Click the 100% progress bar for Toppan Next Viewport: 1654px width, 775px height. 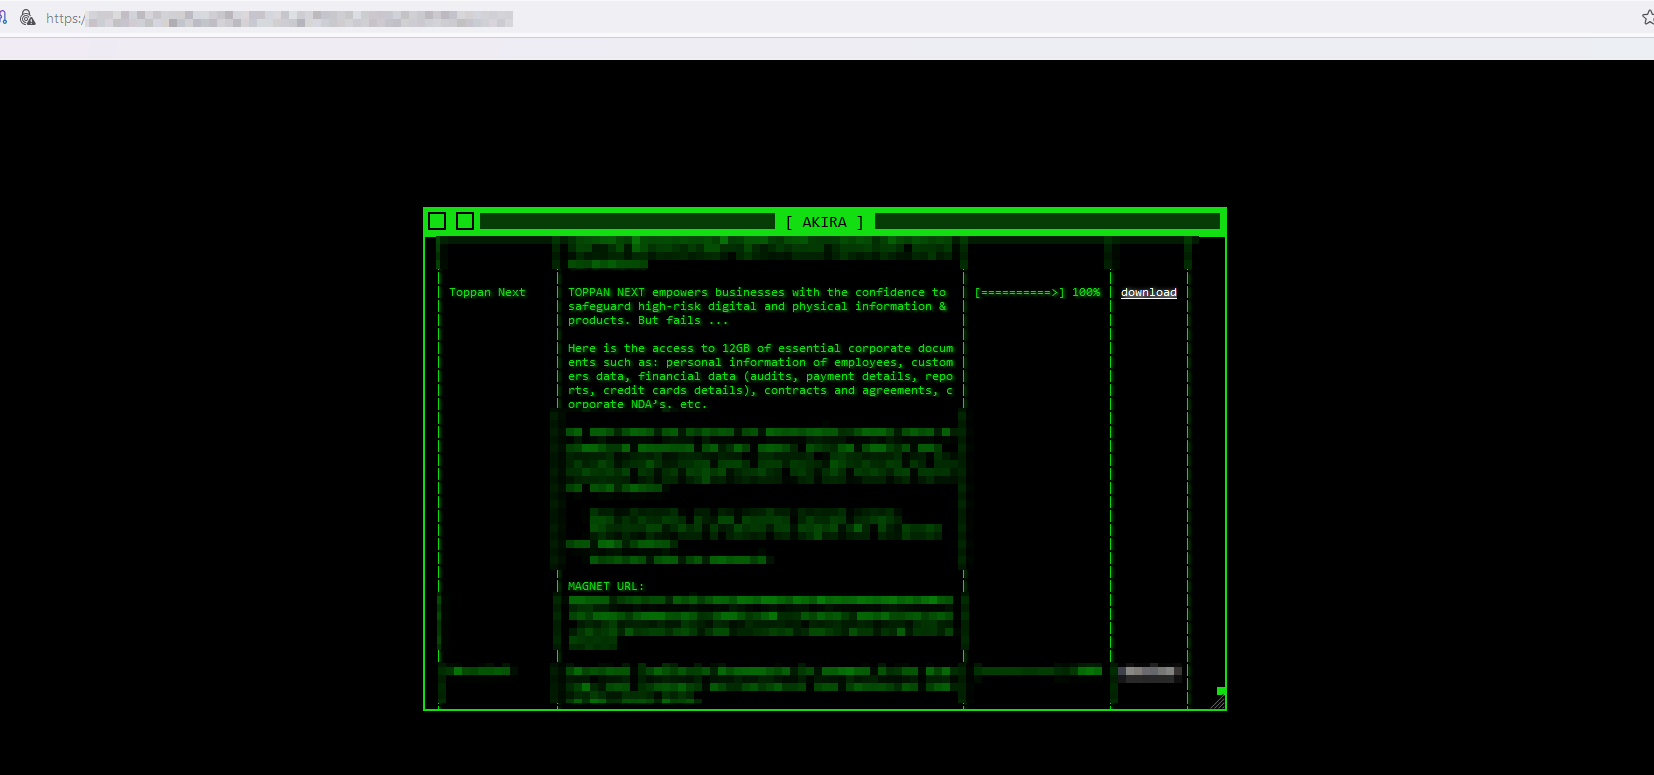(x=1037, y=293)
